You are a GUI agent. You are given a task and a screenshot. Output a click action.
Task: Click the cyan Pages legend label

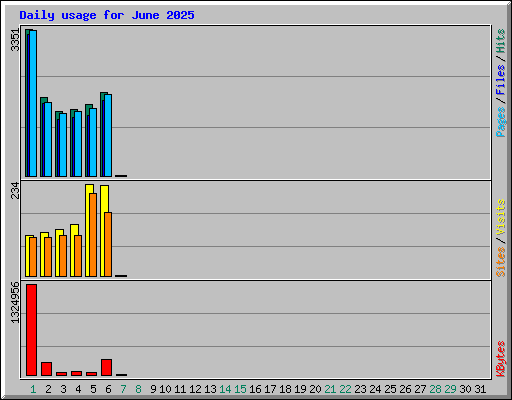click(500, 122)
